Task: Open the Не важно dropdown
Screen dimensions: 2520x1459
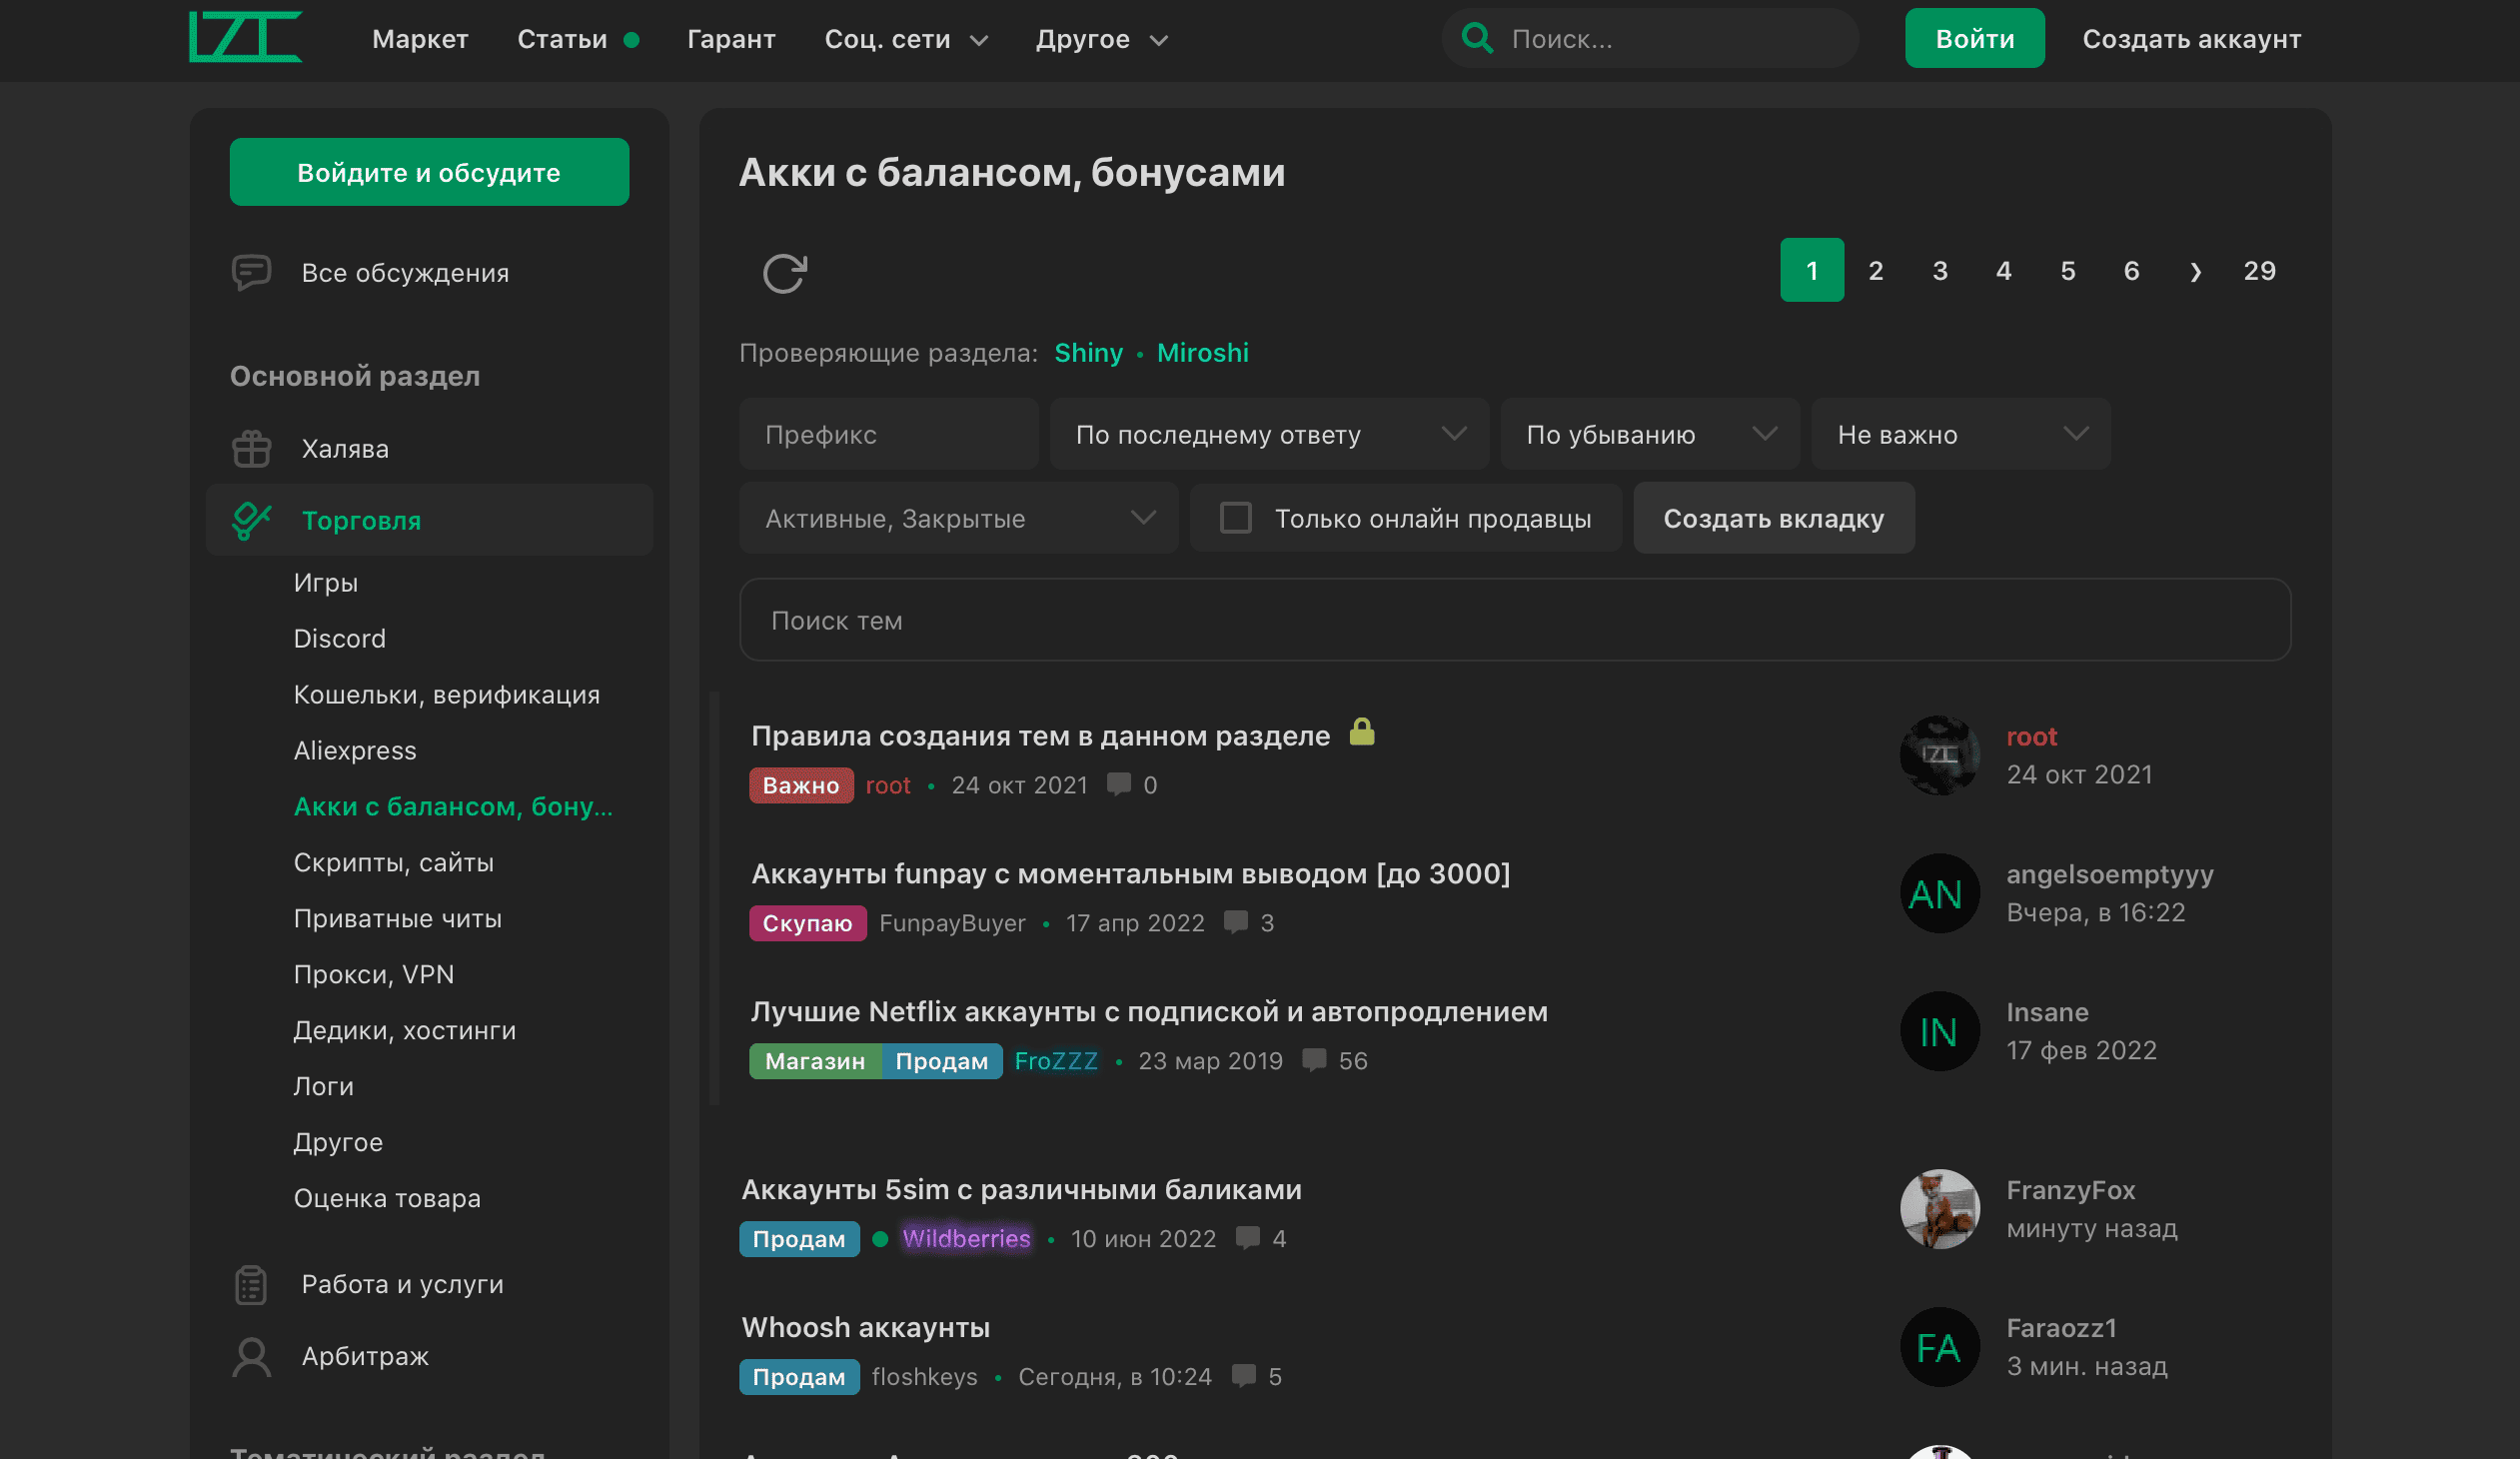Action: [1959, 434]
